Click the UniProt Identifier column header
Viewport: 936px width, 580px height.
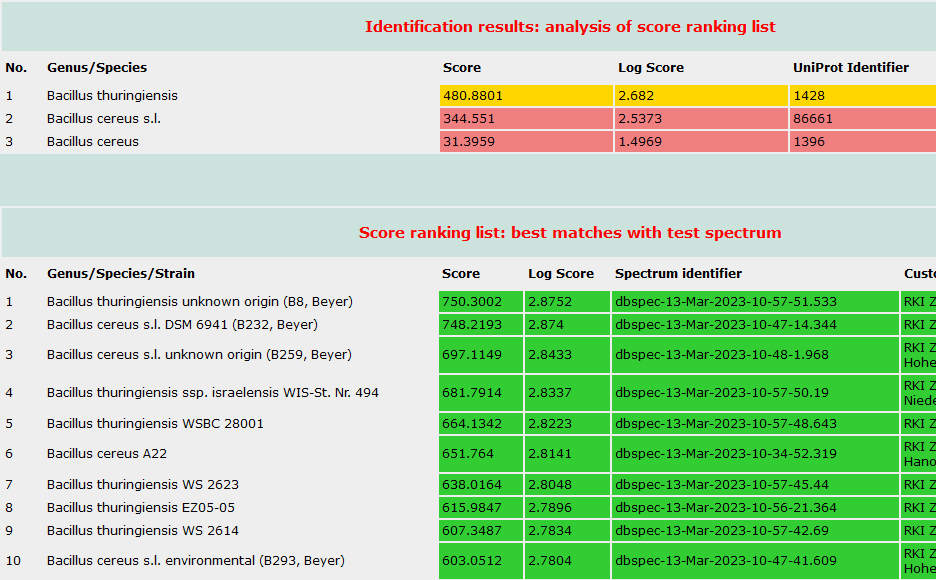850,68
